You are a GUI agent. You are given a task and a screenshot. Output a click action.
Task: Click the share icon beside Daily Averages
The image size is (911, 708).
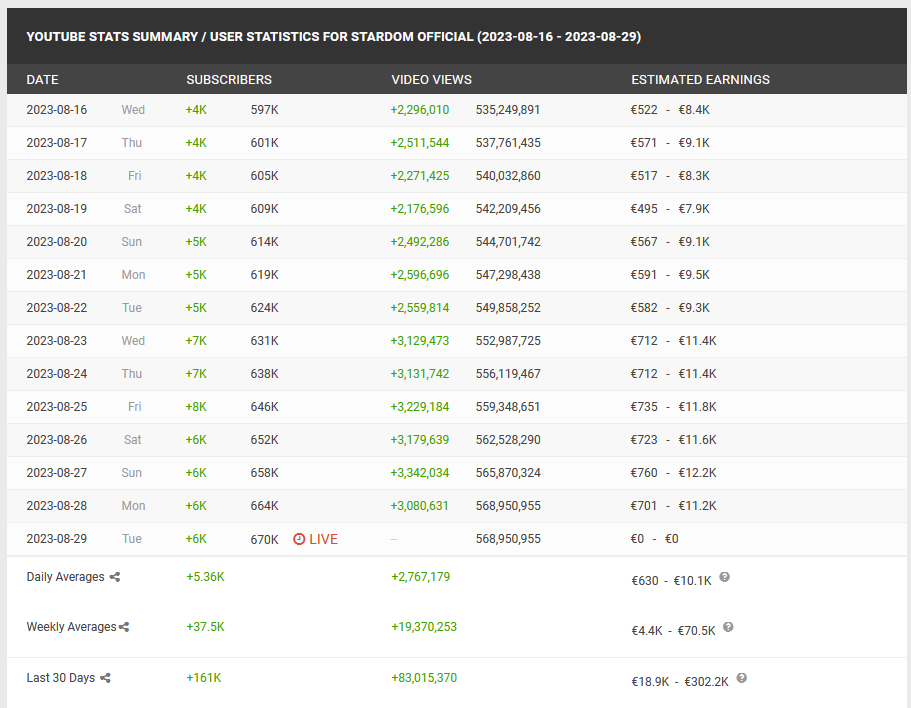pyautogui.click(x=114, y=577)
